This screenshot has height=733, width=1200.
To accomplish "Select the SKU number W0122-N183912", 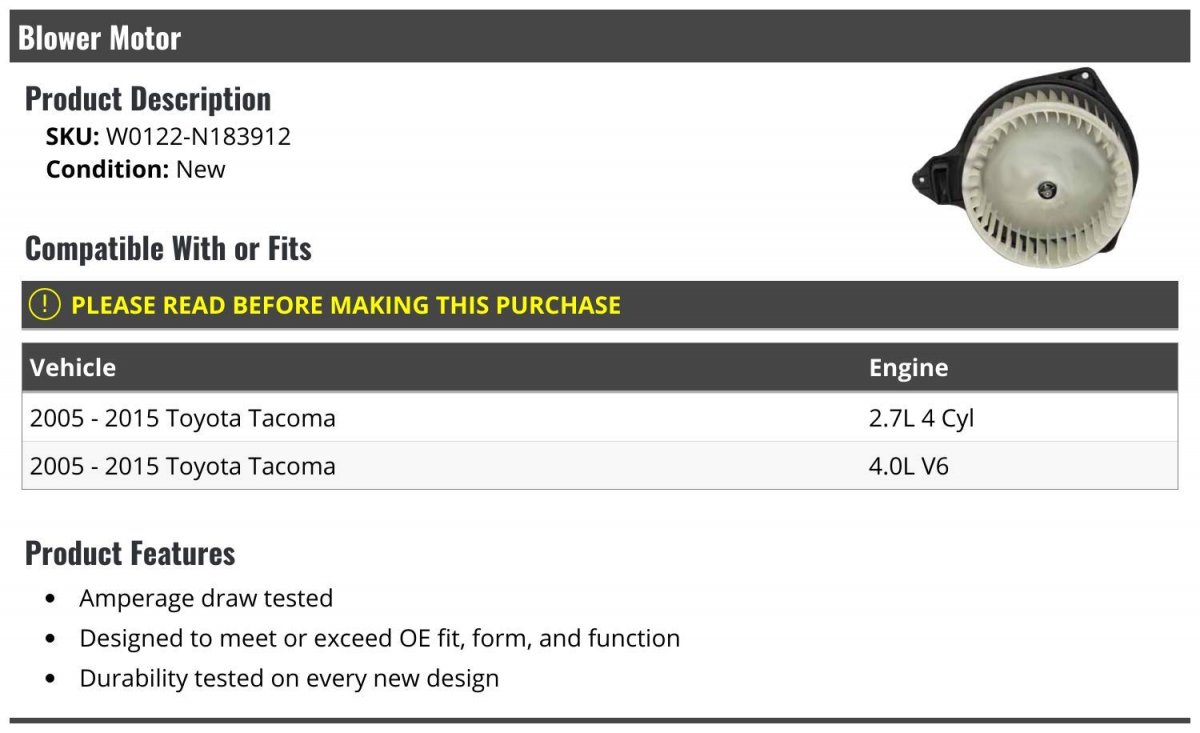I will pos(198,136).
